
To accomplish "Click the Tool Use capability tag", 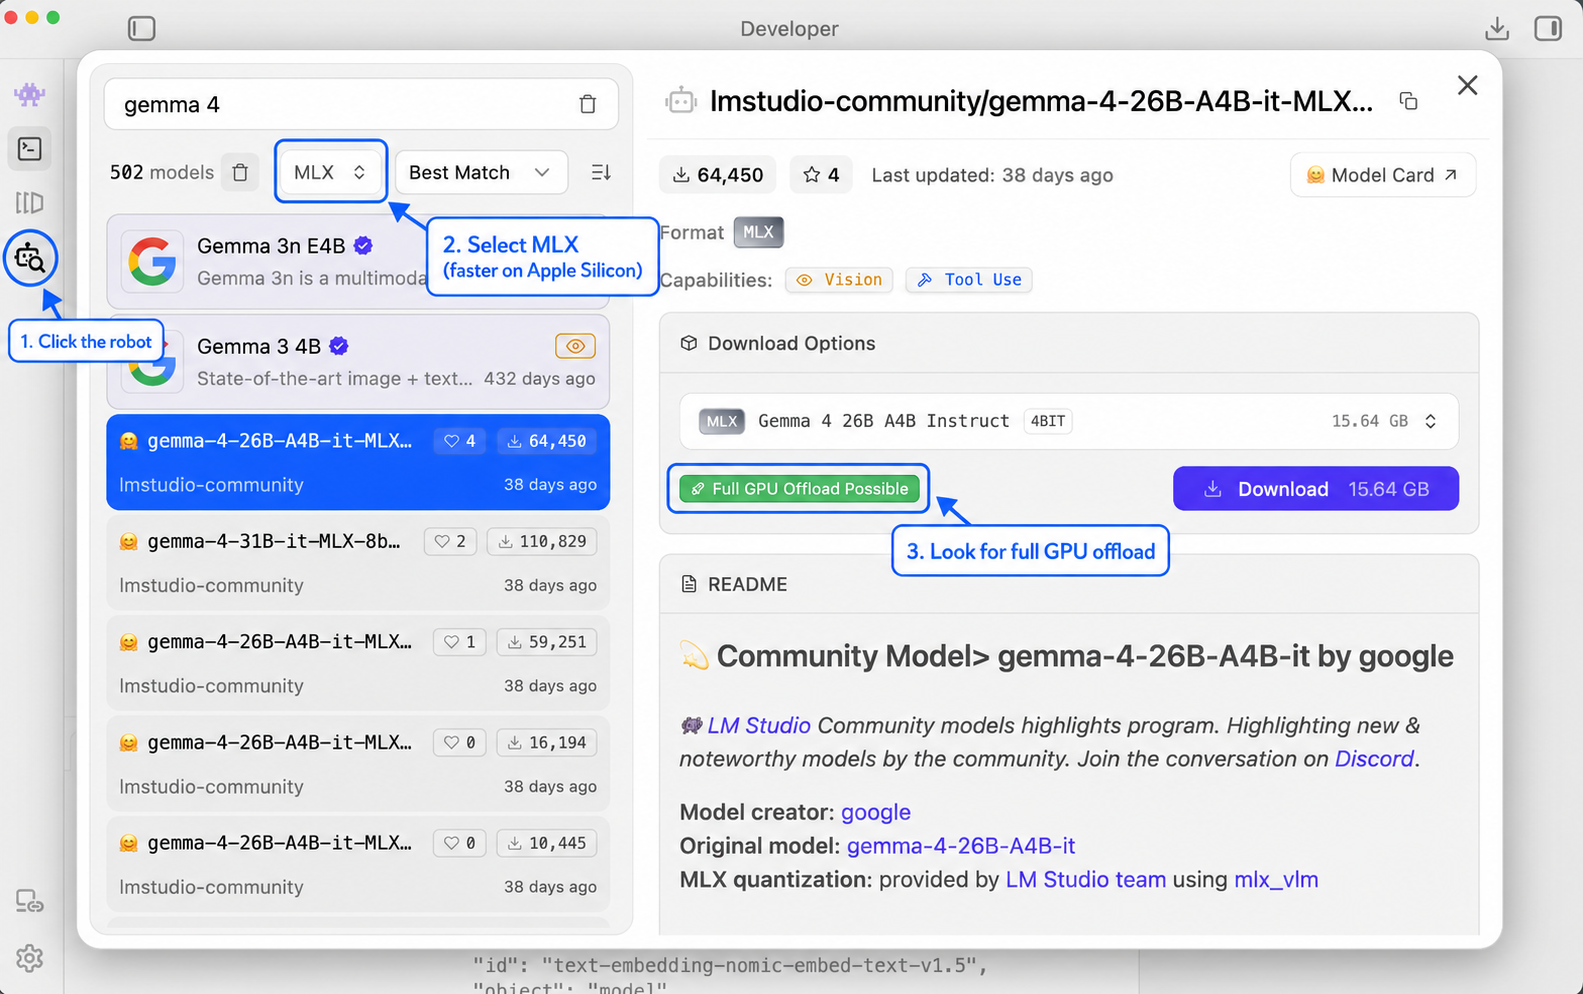I will pos(969,280).
